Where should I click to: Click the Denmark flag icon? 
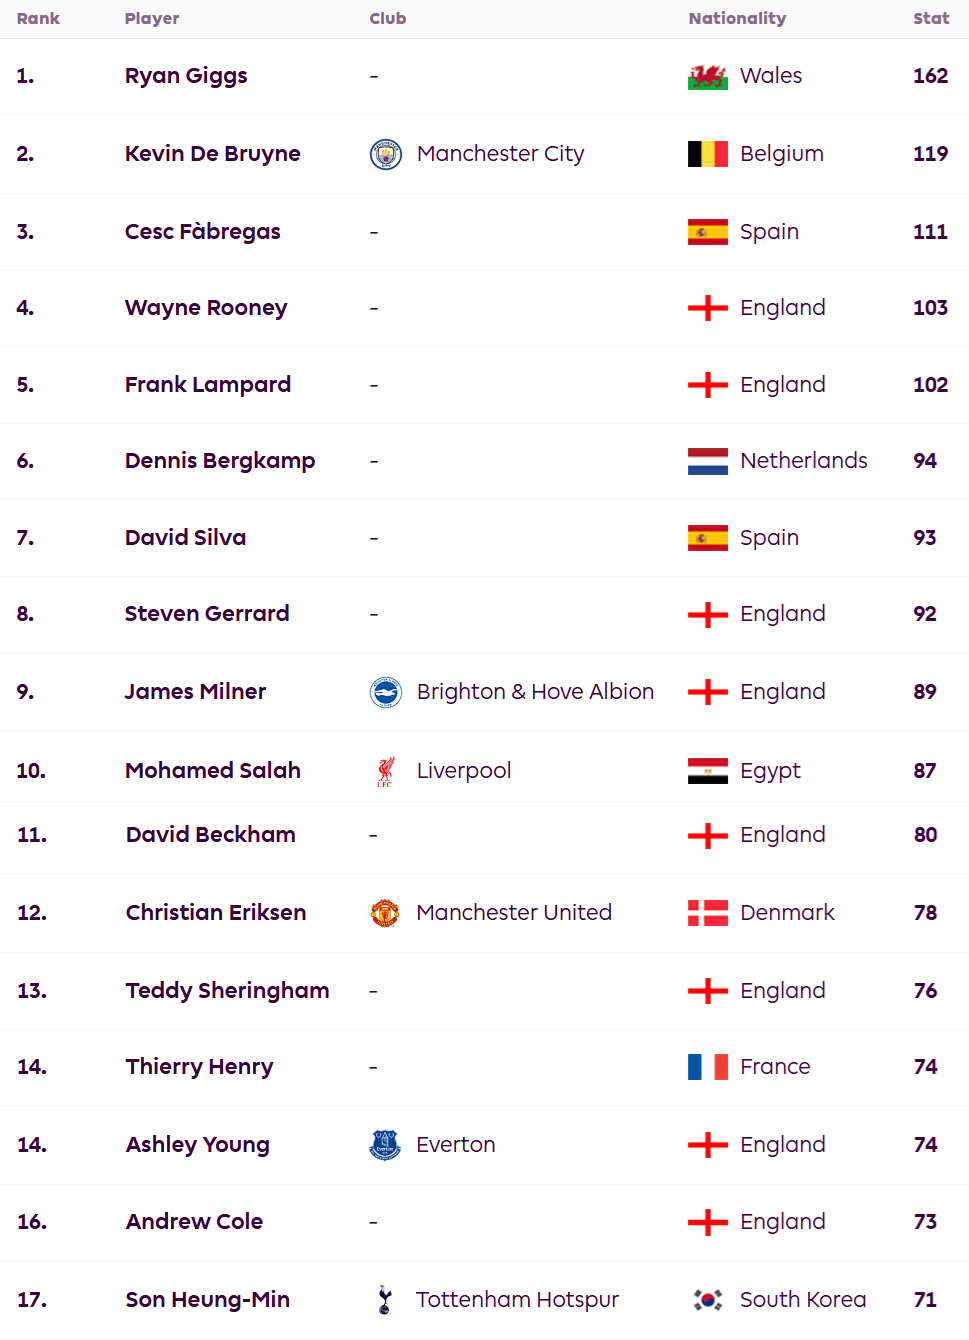point(708,913)
